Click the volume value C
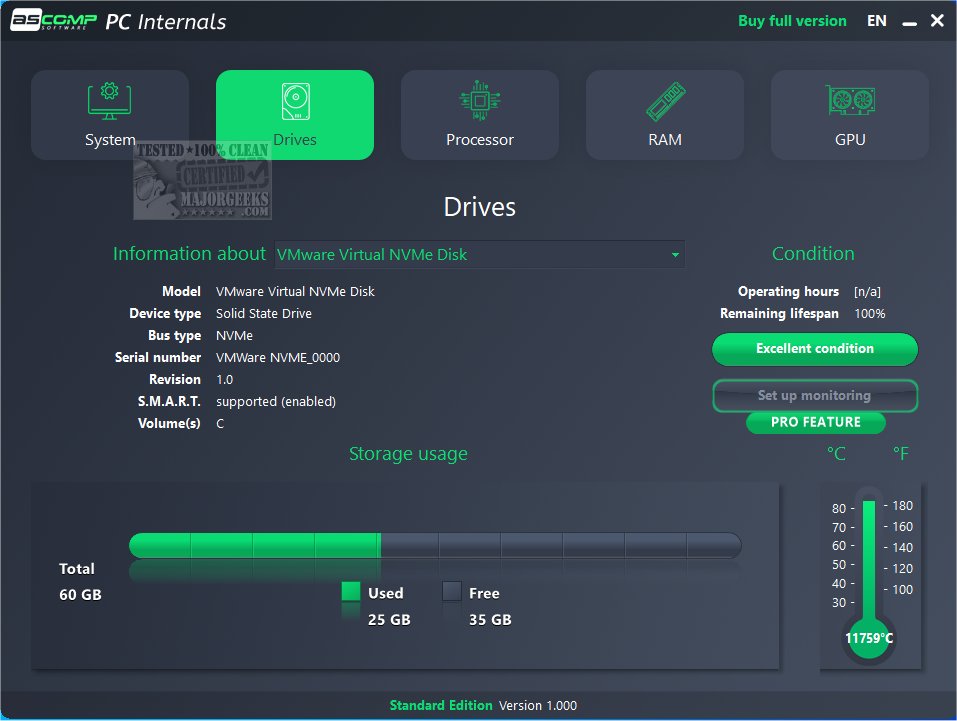Screen dimensions: 957x721 [220, 424]
